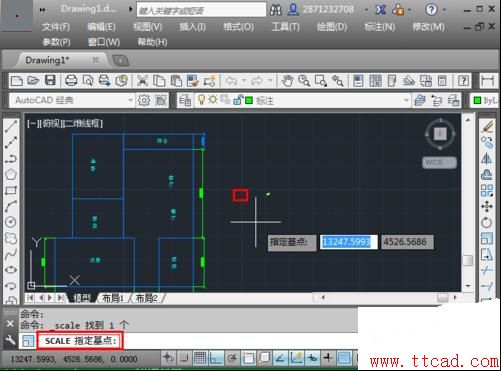Toggle layer on/off lightbulb icon
The width and height of the screenshot is (501, 371).
click(201, 100)
